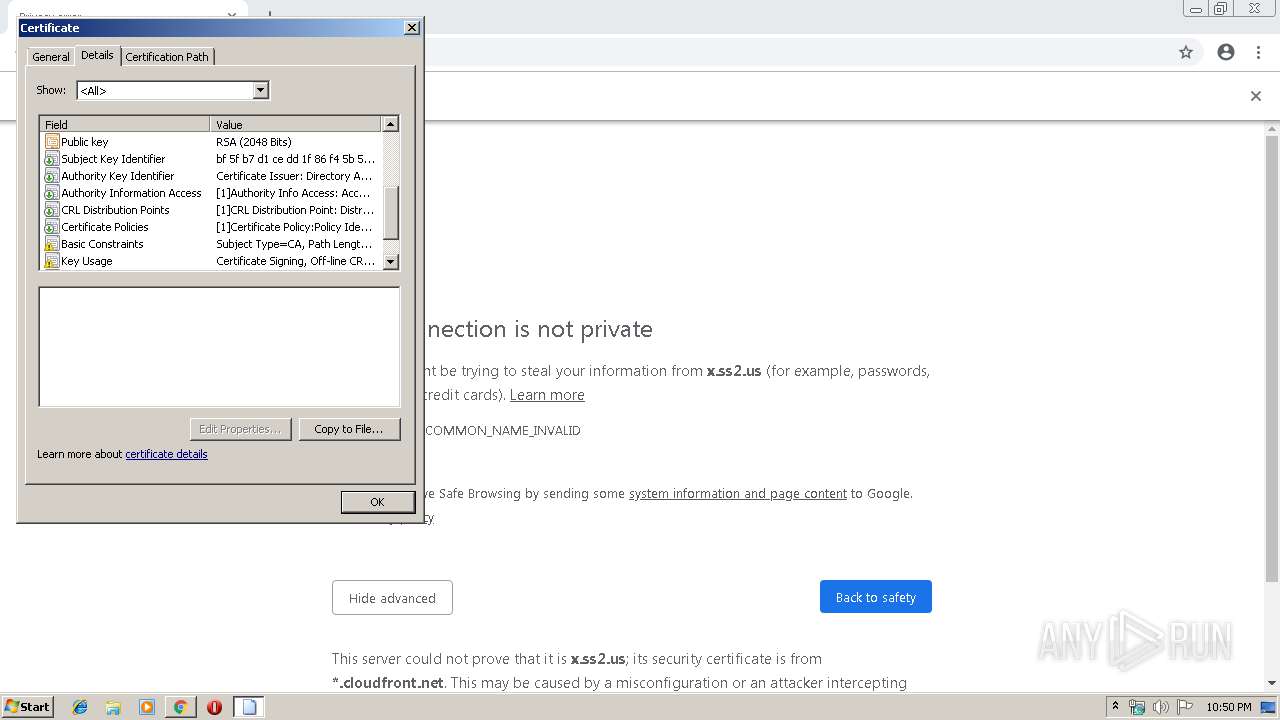Image resolution: width=1280 pixels, height=720 pixels.
Task: Click OK to close the certificate dialog
Action: pos(377,502)
